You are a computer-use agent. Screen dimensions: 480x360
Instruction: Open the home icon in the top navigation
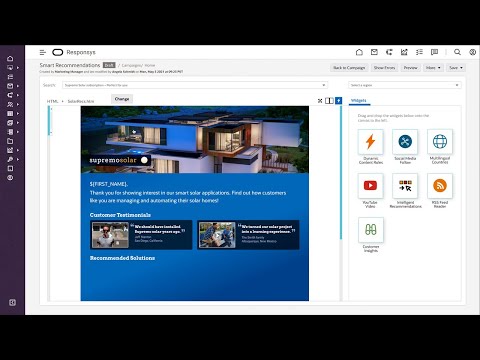pyautogui.click(x=359, y=52)
